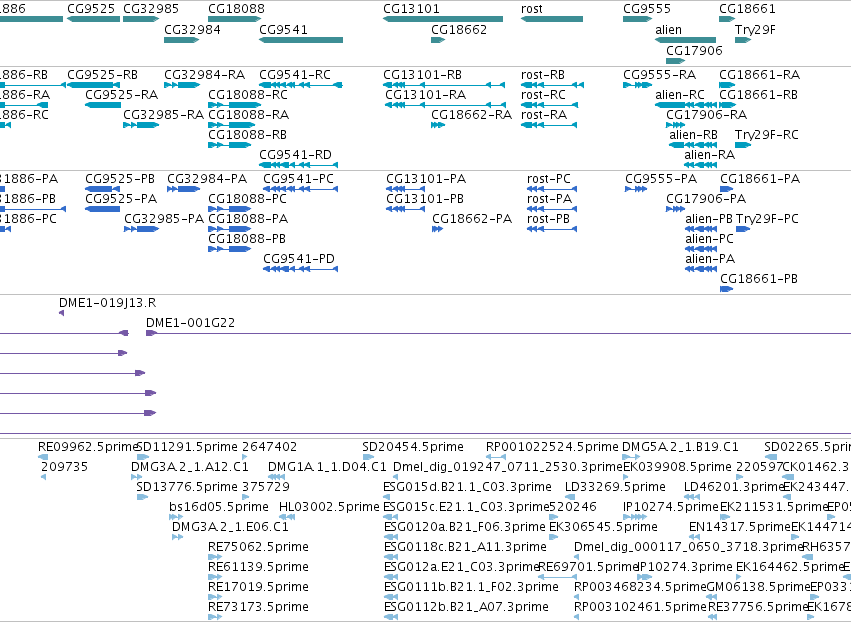Select protein Try29F-PC
Viewport: 851px width, 622px height.
point(767,219)
